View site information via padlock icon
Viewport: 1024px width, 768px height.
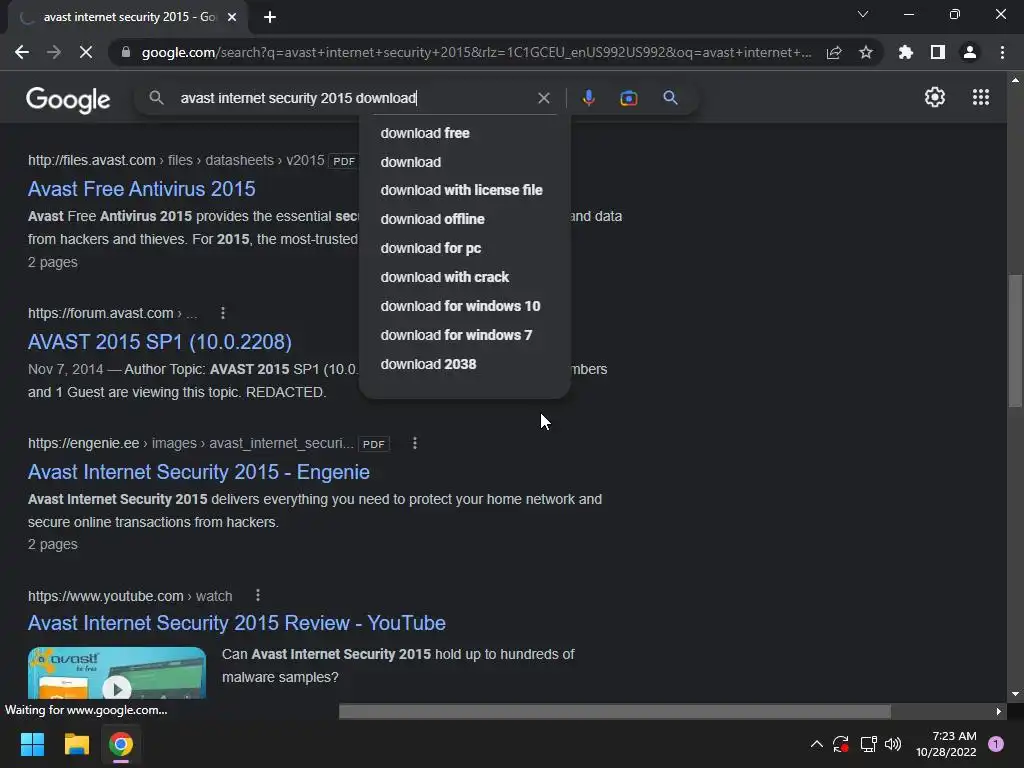pyautogui.click(x=125, y=52)
